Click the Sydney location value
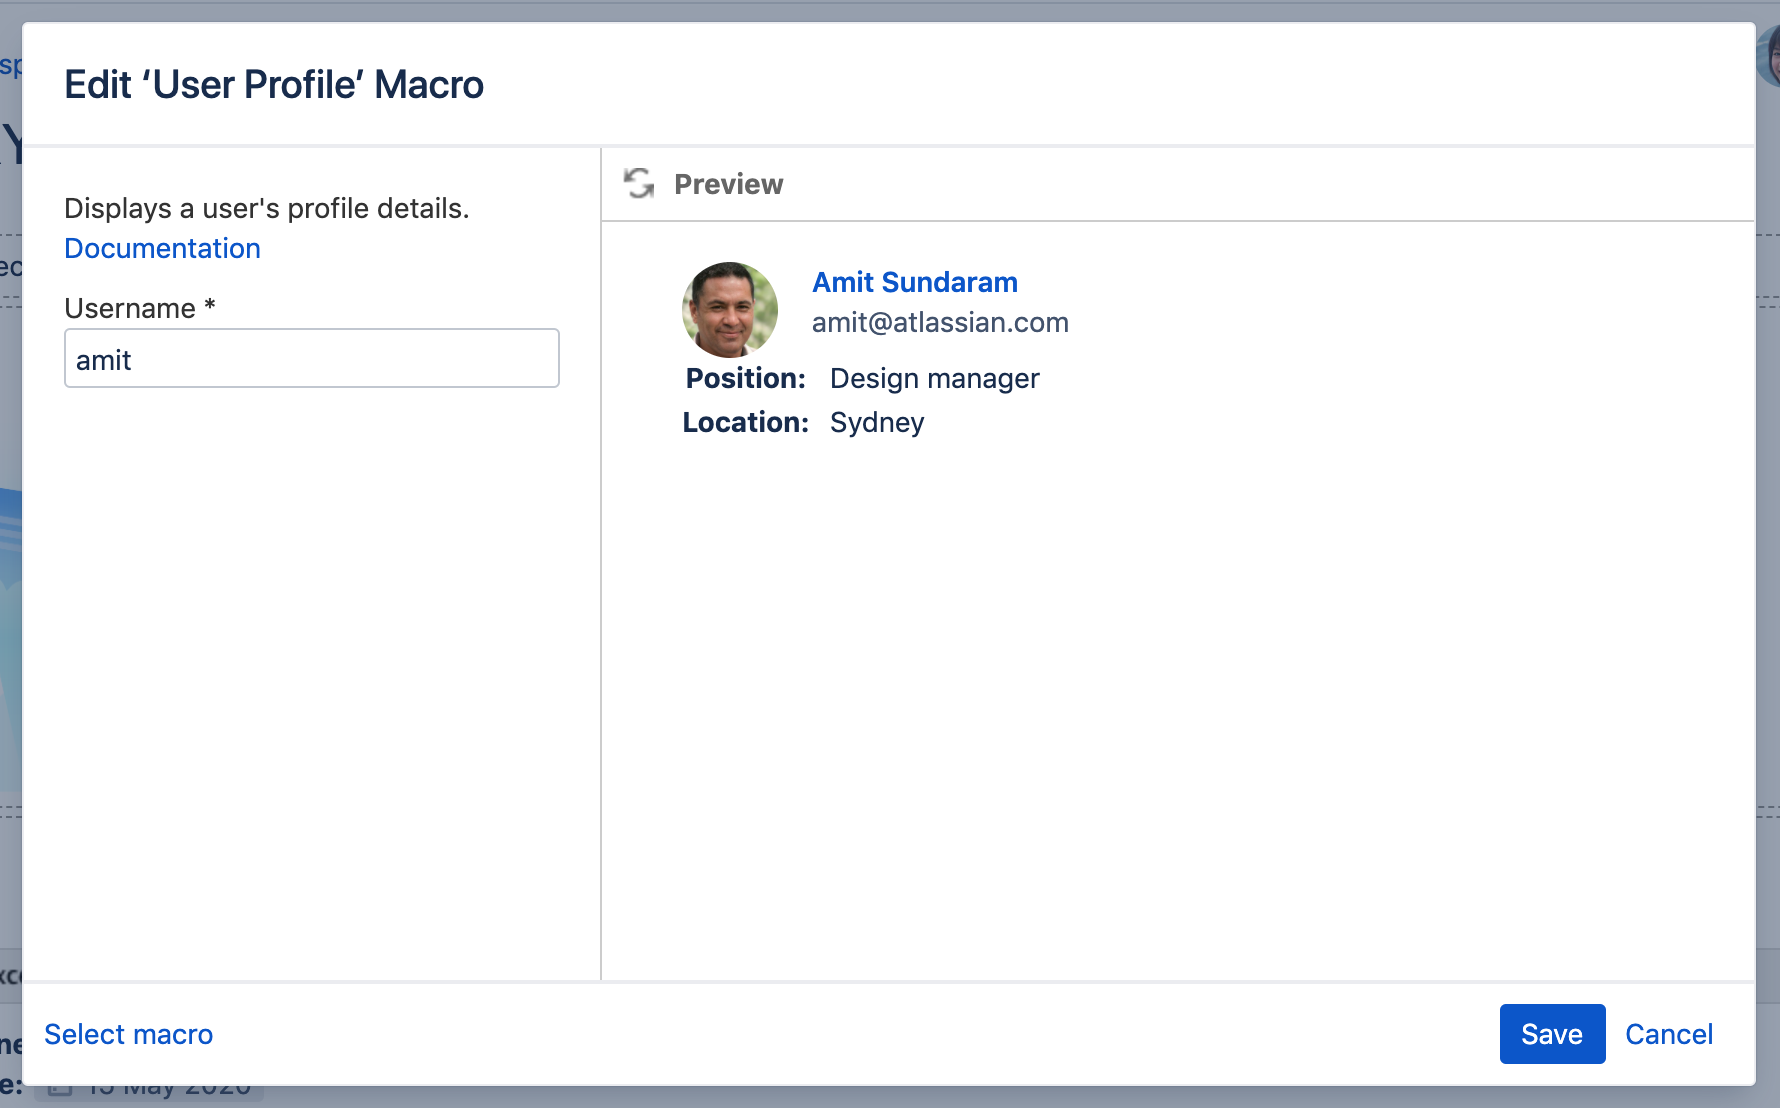 [876, 422]
